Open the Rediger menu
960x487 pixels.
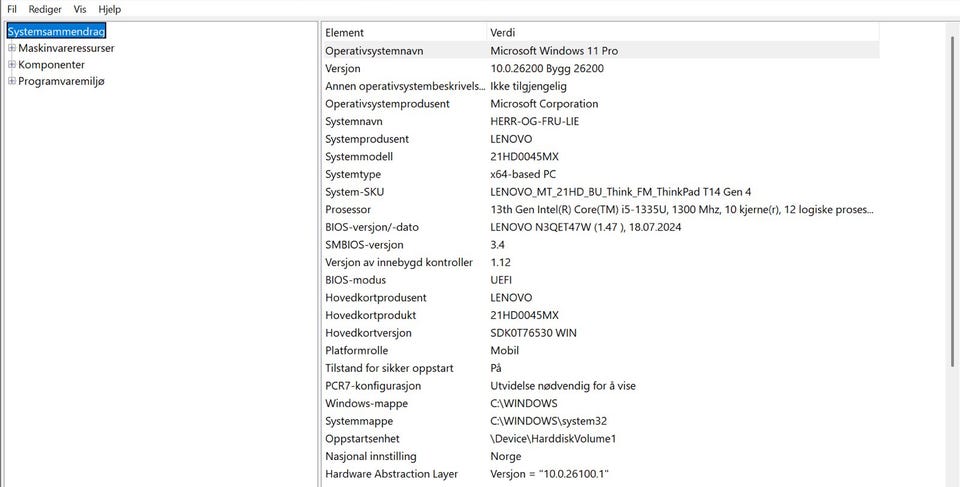[45, 9]
